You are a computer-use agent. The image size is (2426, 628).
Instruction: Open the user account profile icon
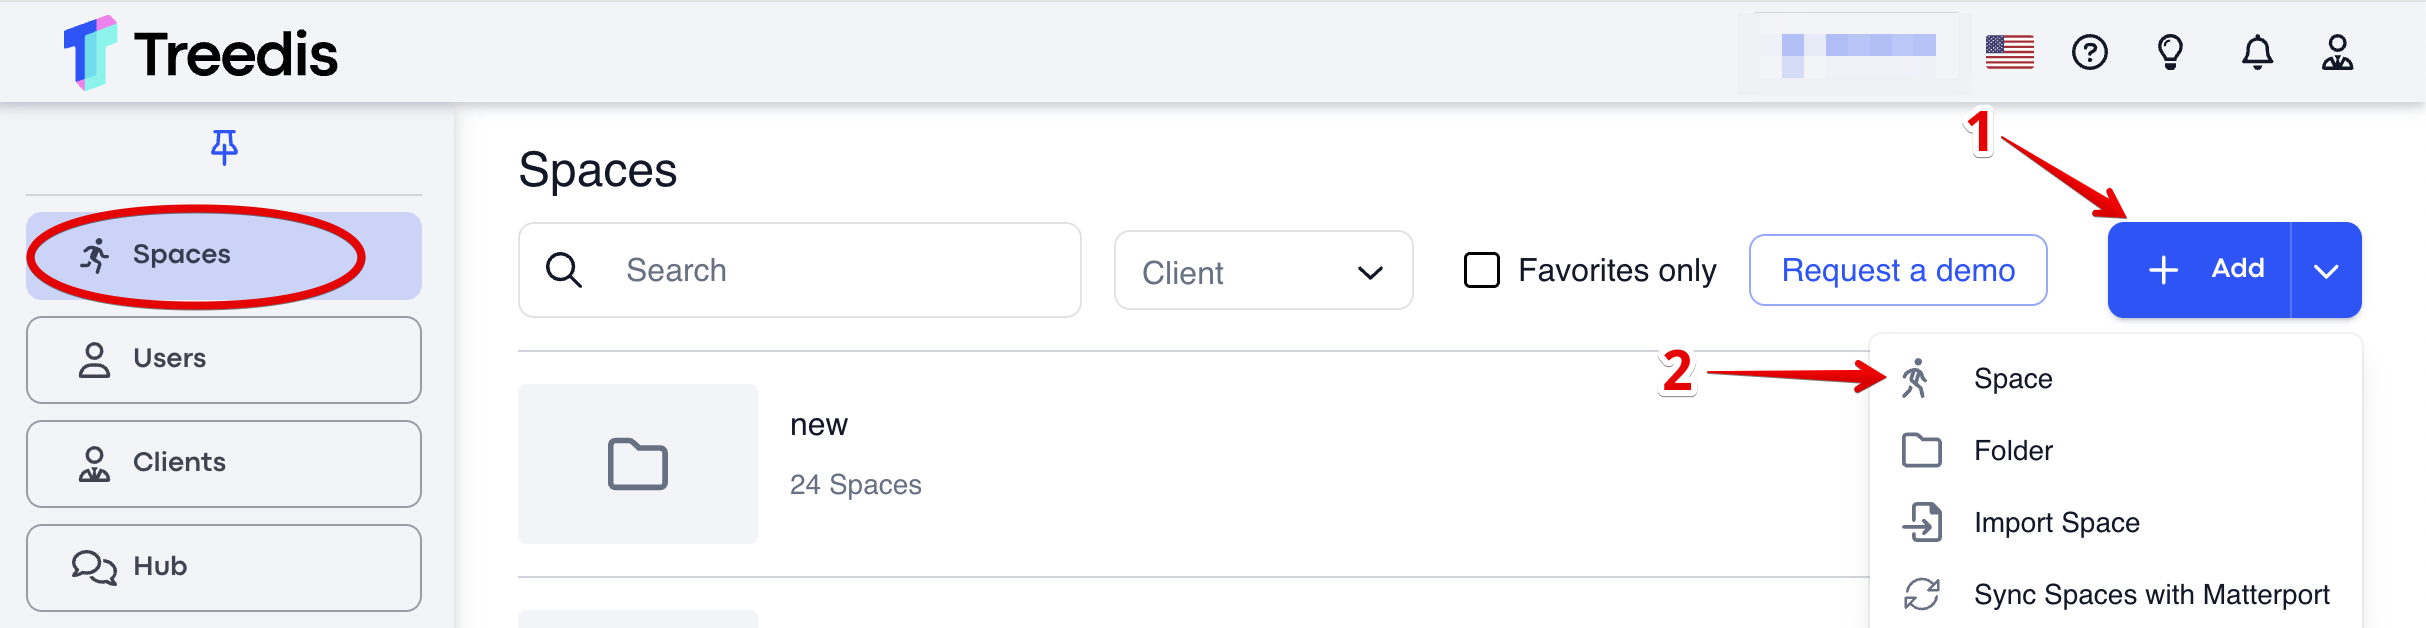click(x=2337, y=52)
